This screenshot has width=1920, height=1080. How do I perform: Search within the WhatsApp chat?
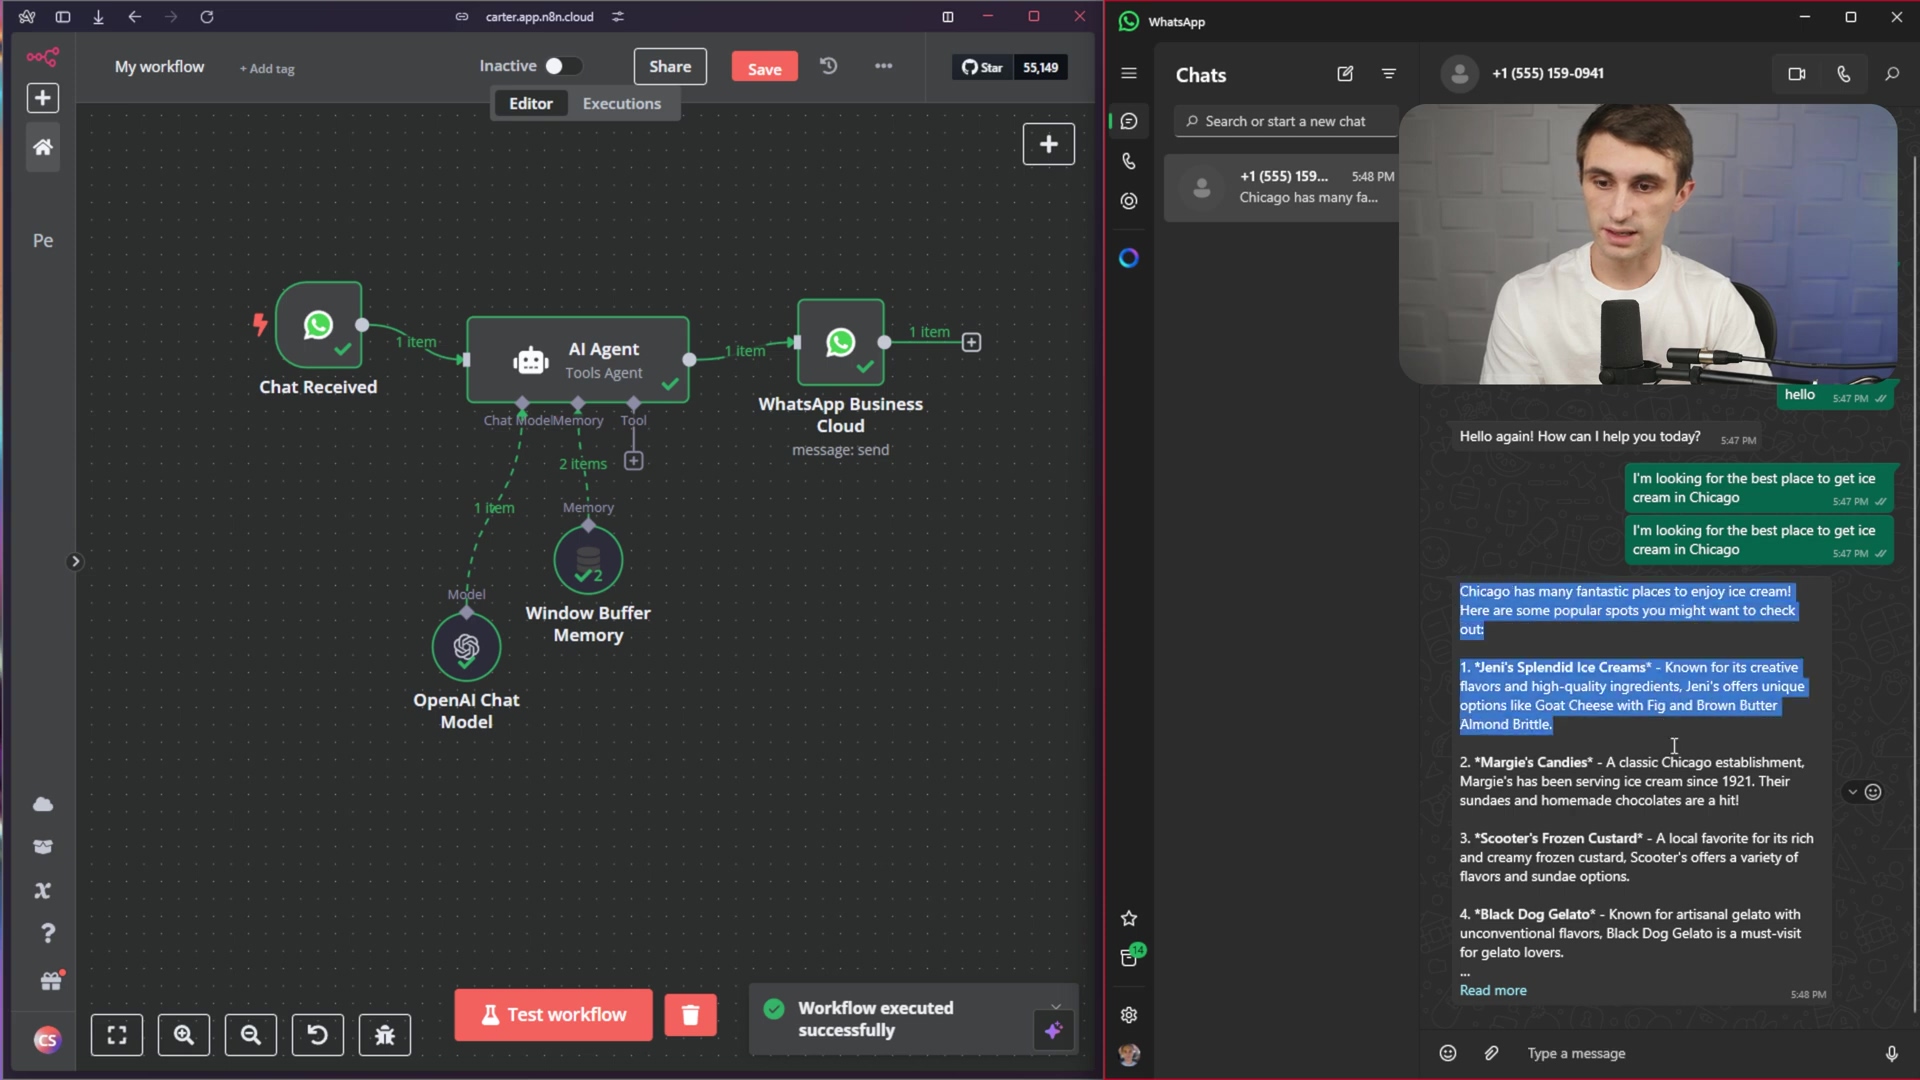pyautogui.click(x=1891, y=74)
